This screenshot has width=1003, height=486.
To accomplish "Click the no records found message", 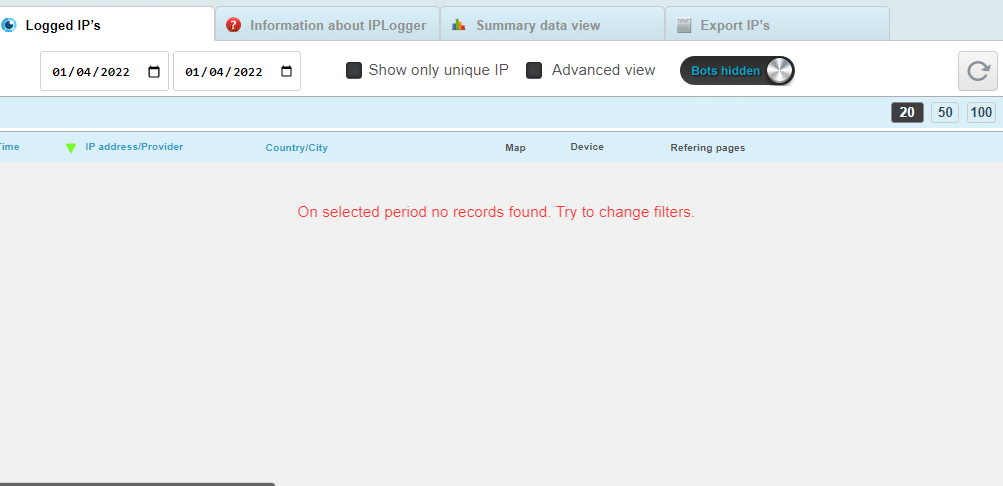I will pyautogui.click(x=496, y=212).
